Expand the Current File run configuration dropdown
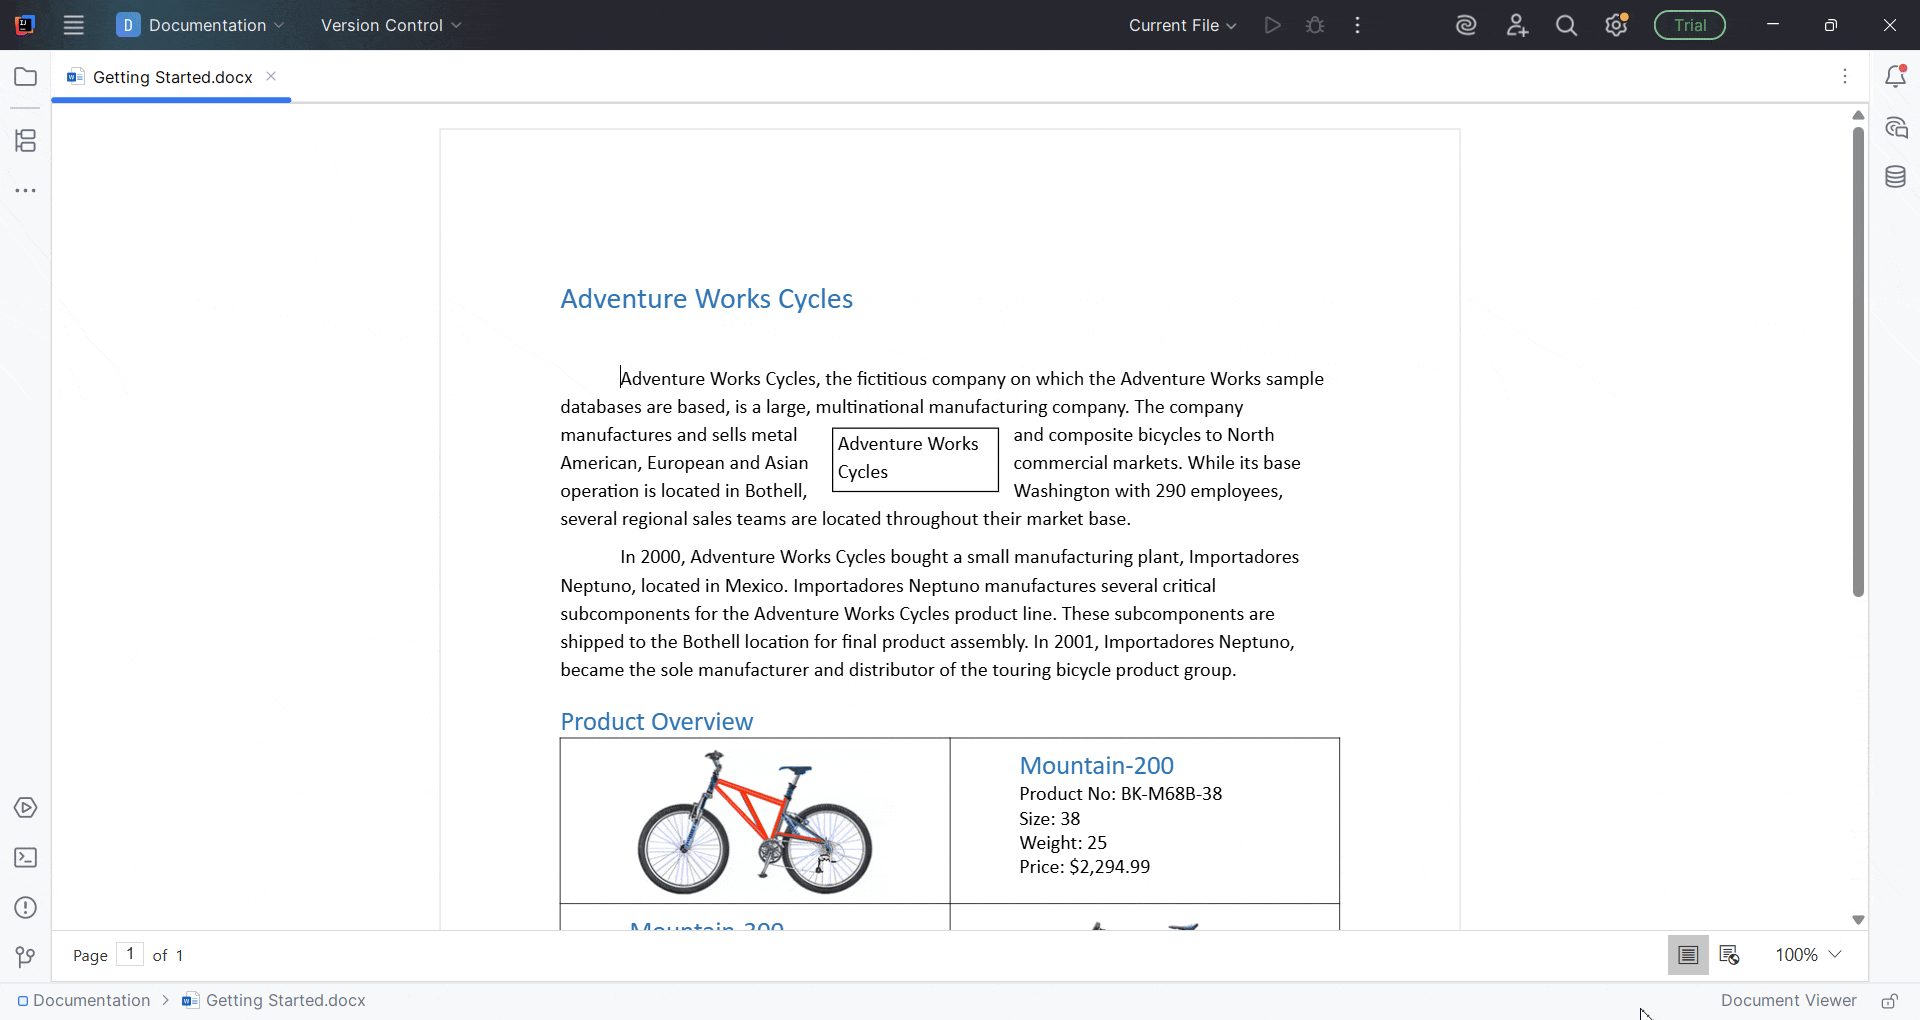Viewport: 1920px width, 1020px height. tap(1183, 26)
